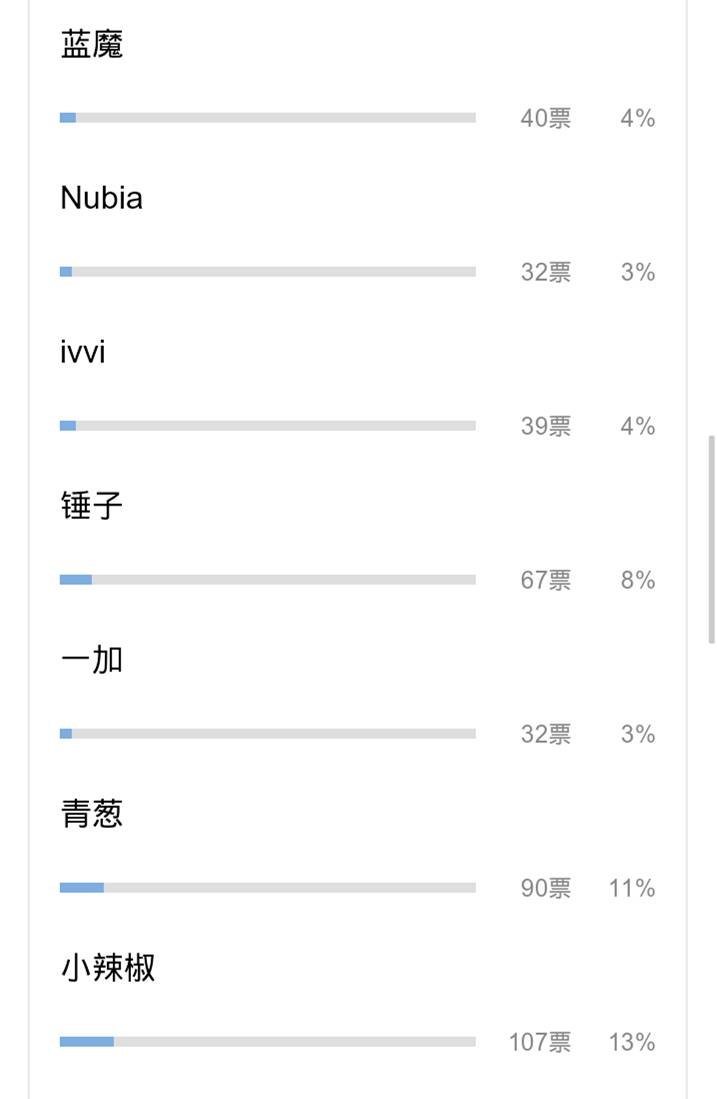Select the 蓝魔 poll option label

[92, 44]
